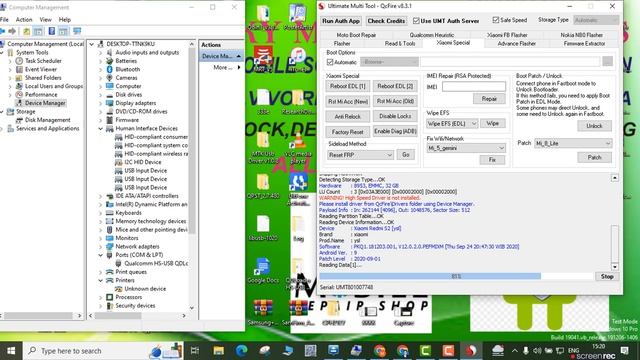Click the operation progress bar in QcFire
Viewport: 640px width, 360px height.
[x=456, y=276]
